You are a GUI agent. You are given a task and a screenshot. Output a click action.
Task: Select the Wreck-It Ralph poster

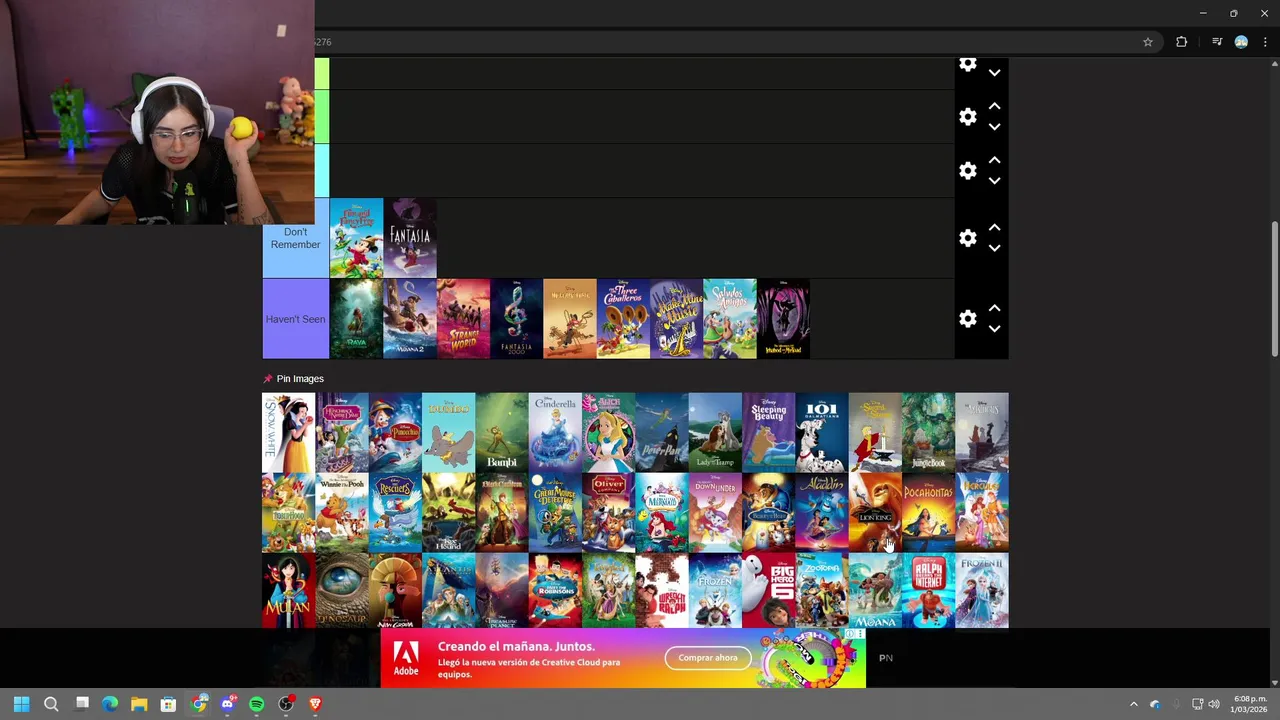pyautogui.click(x=662, y=590)
